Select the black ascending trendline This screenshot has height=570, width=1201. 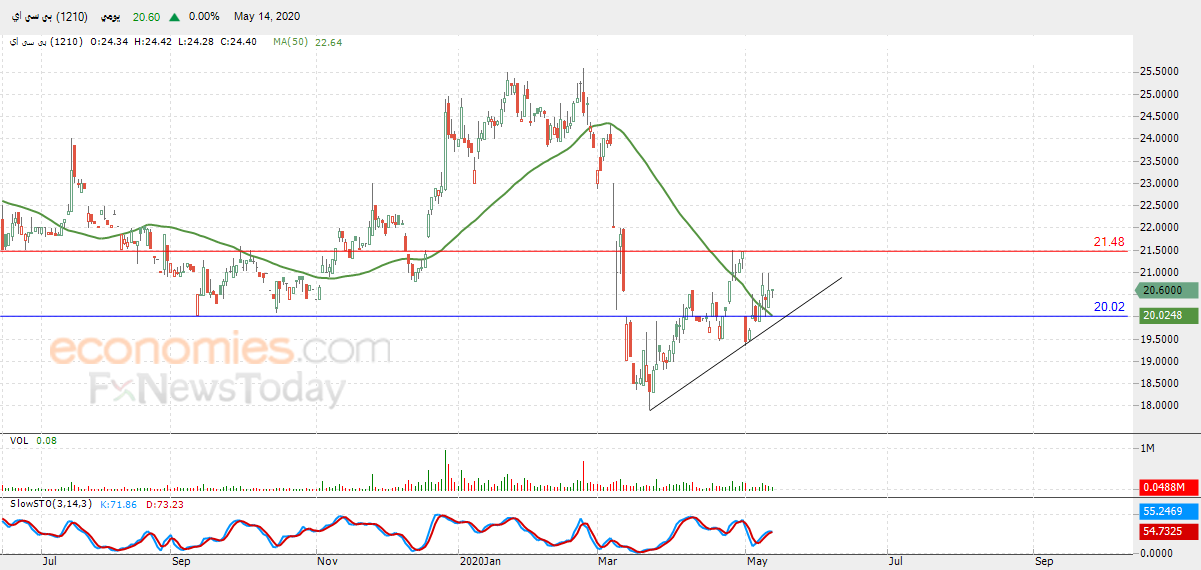(x=744, y=345)
